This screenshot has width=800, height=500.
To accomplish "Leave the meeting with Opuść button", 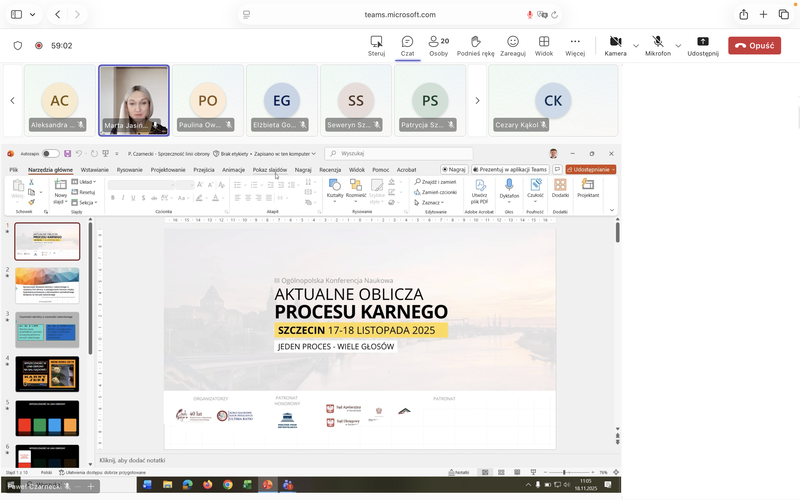I will pyautogui.click(x=754, y=45).
